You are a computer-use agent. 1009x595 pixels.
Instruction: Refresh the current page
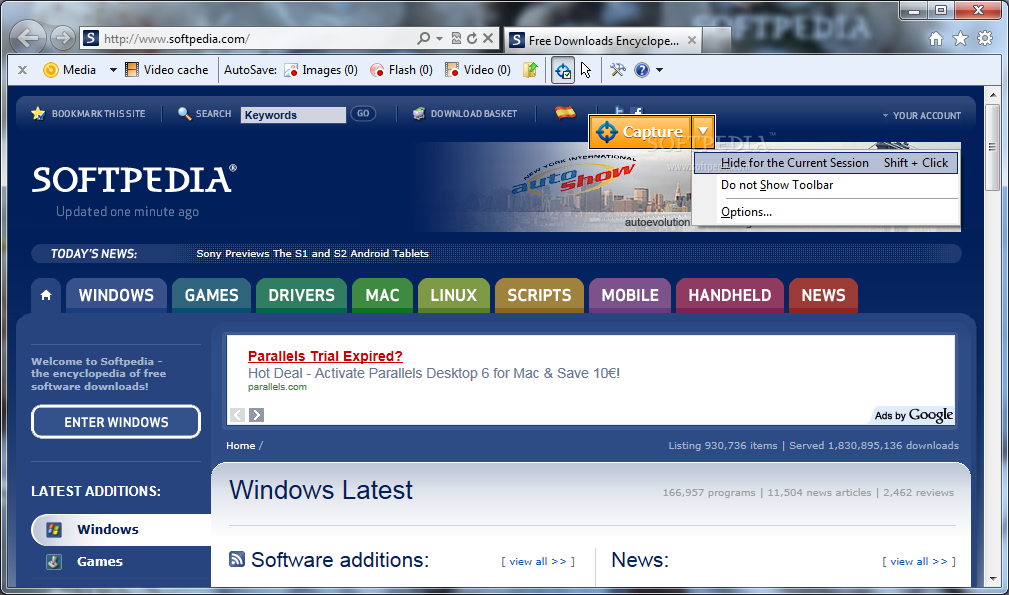pyautogui.click(x=472, y=39)
